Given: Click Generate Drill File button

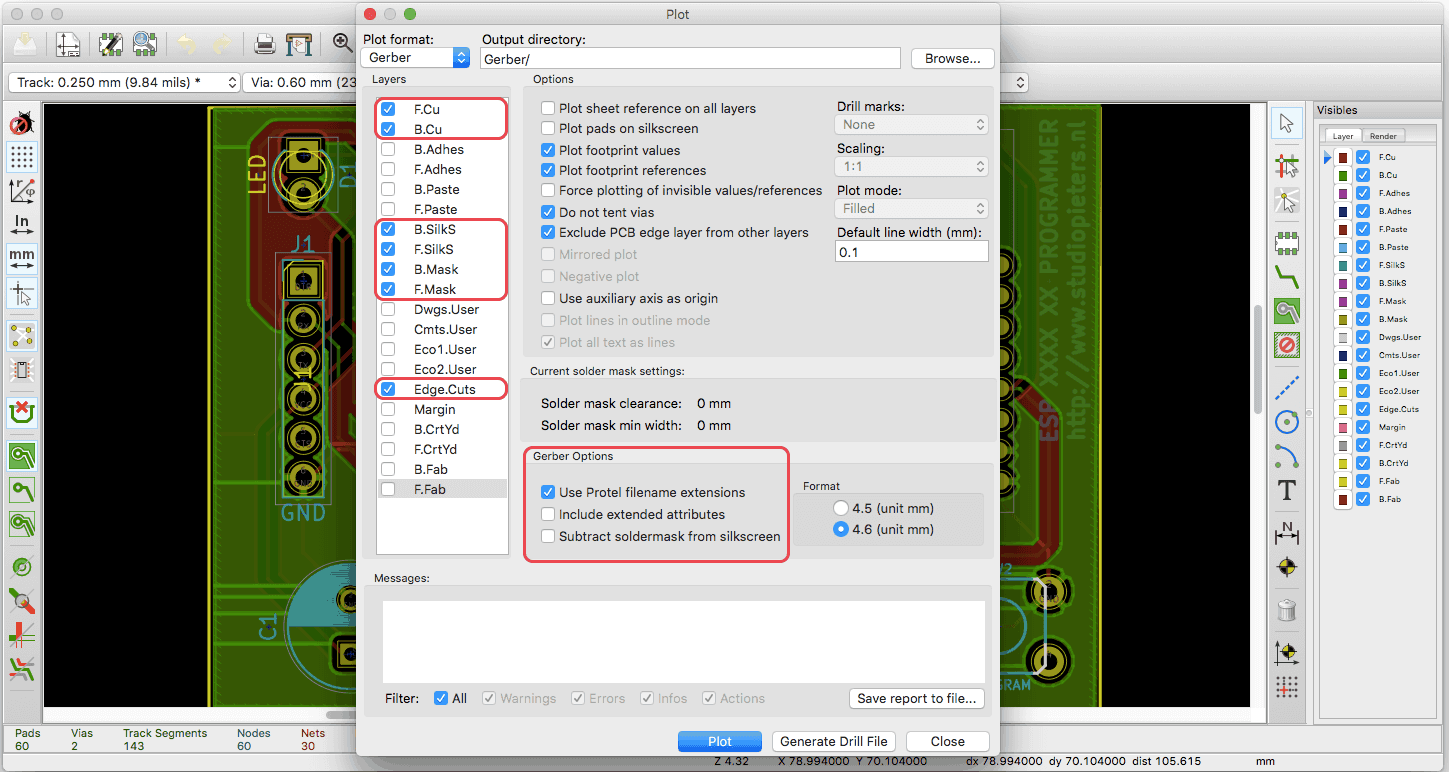Looking at the screenshot, I should tap(835, 741).
